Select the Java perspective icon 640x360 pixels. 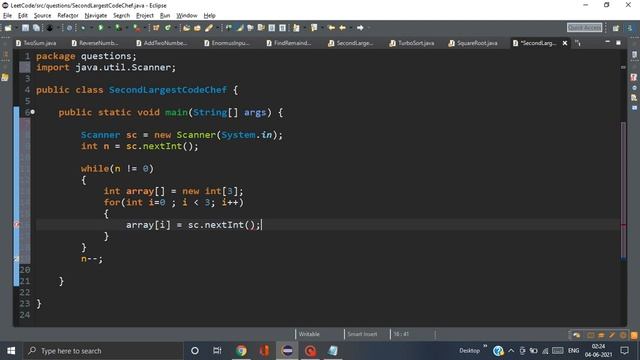[630, 28]
